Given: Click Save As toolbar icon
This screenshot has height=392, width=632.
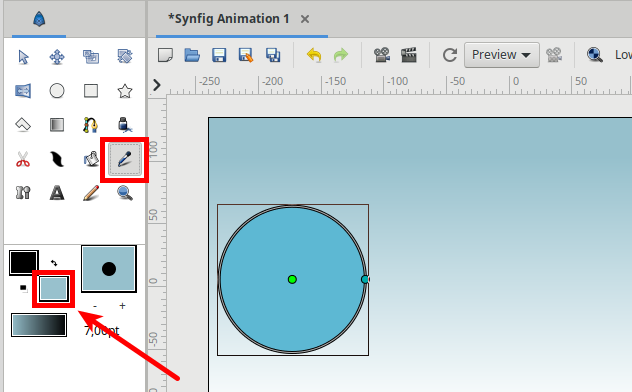Looking at the screenshot, I should point(246,55).
